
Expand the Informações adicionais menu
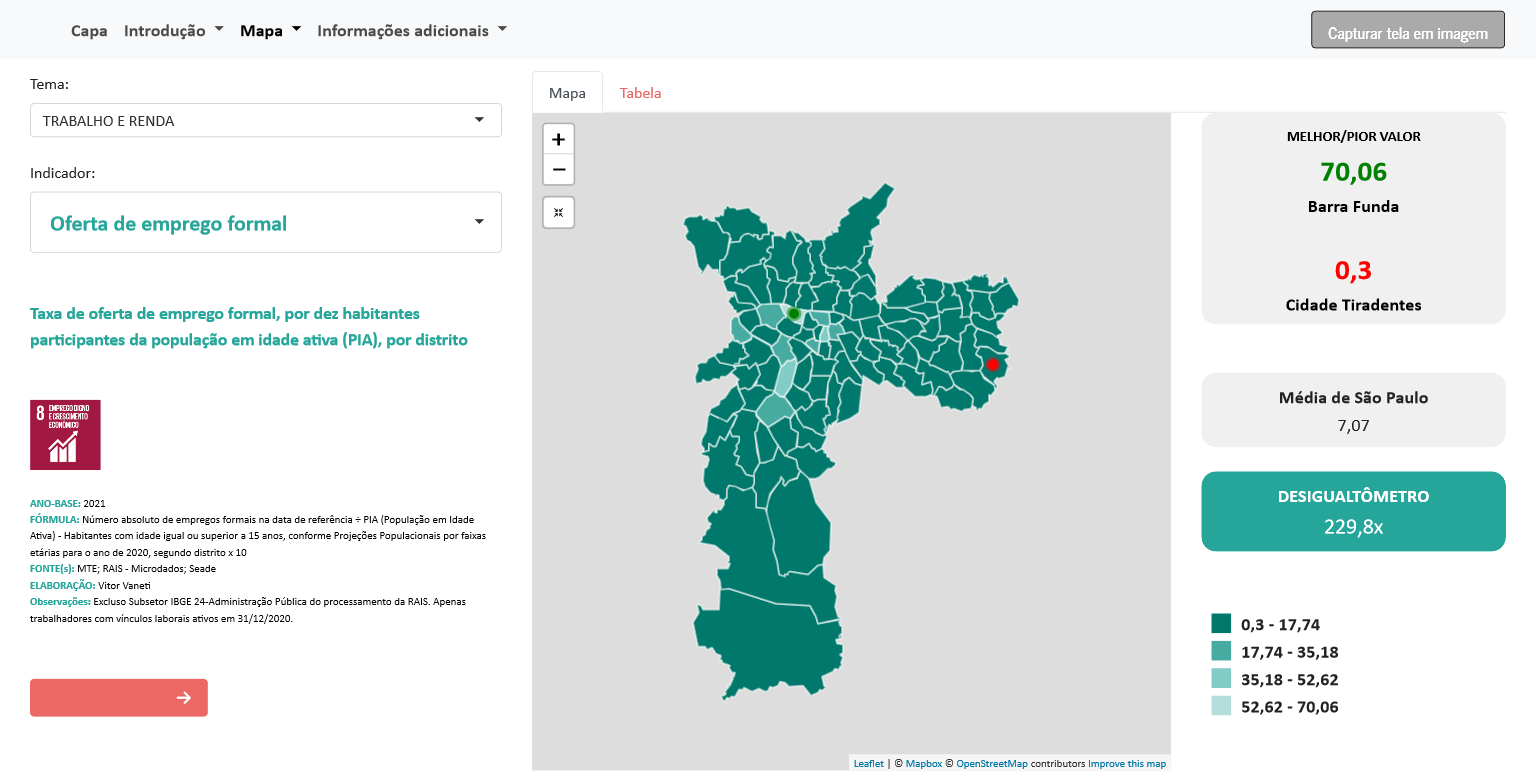click(411, 31)
